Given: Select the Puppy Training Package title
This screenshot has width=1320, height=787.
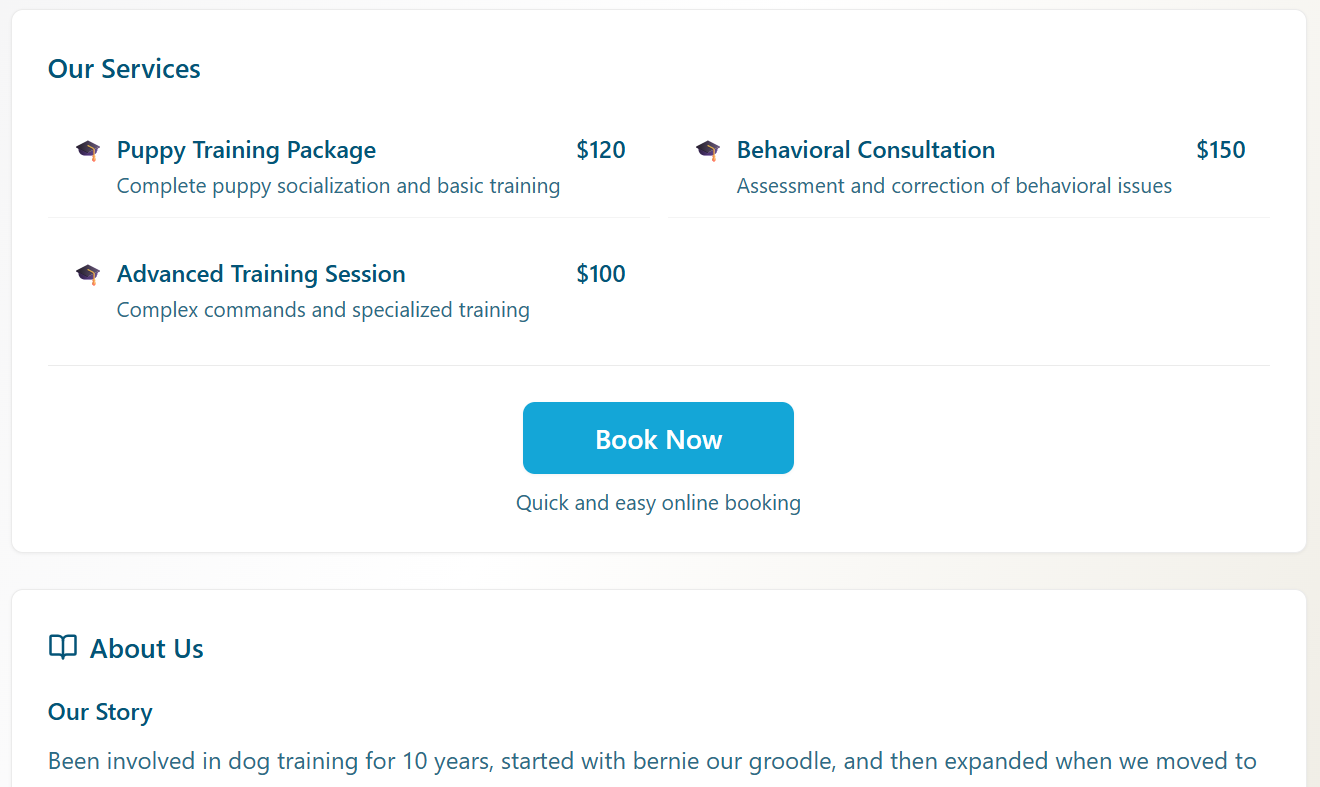Looking at the screenshot, I should pyautogui.click(x=246, y=150).
